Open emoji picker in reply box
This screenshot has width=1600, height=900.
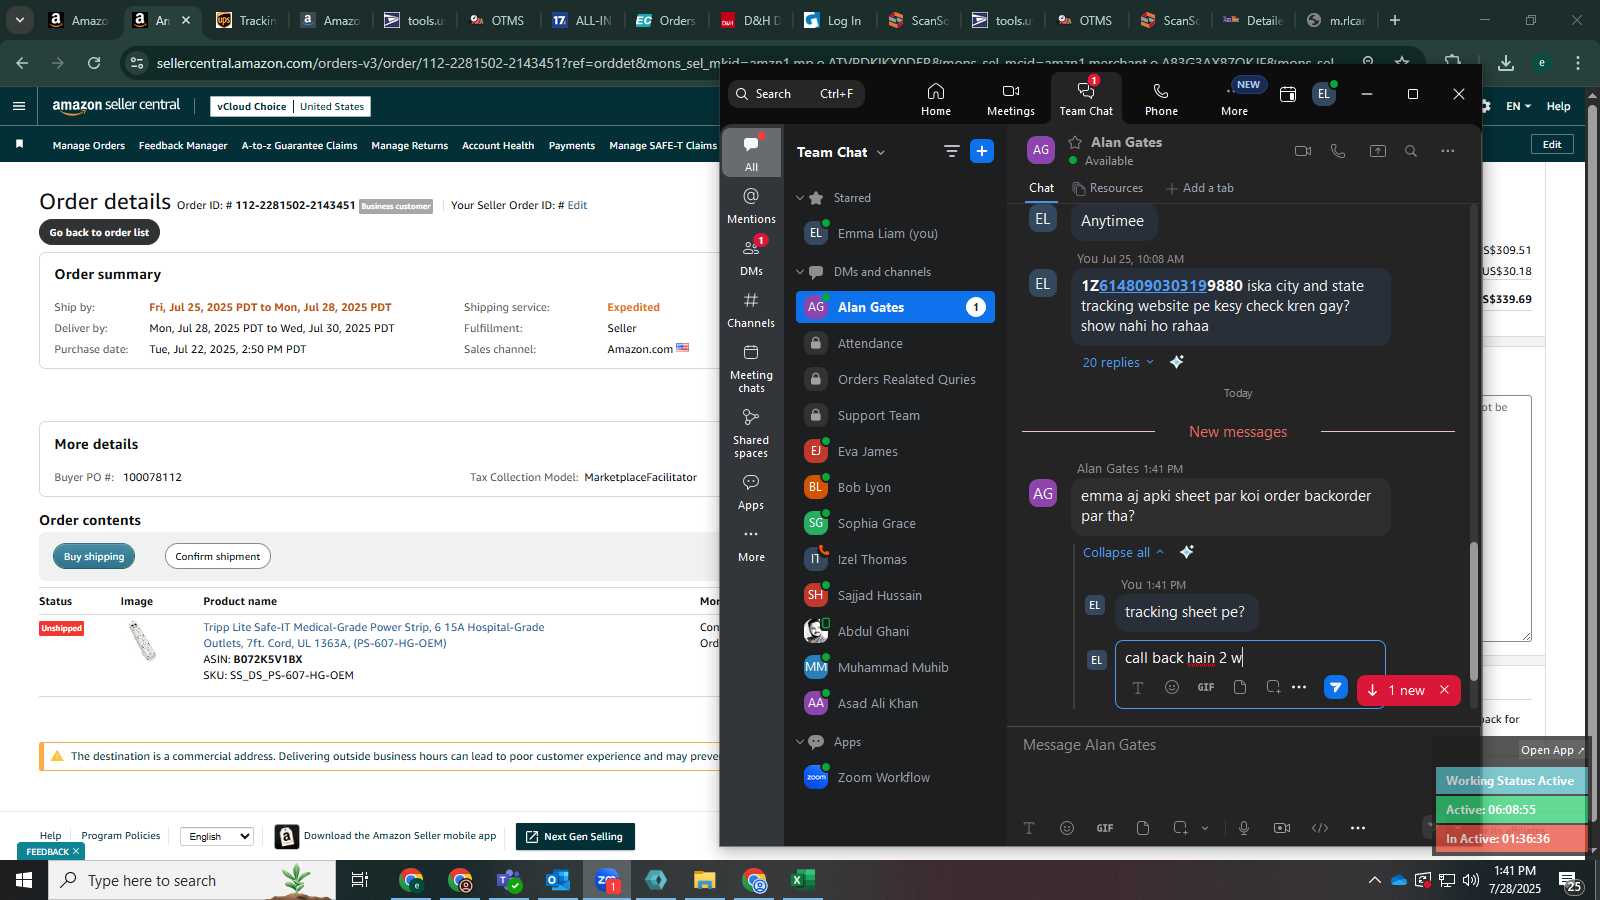click(x=1172, y=687)
